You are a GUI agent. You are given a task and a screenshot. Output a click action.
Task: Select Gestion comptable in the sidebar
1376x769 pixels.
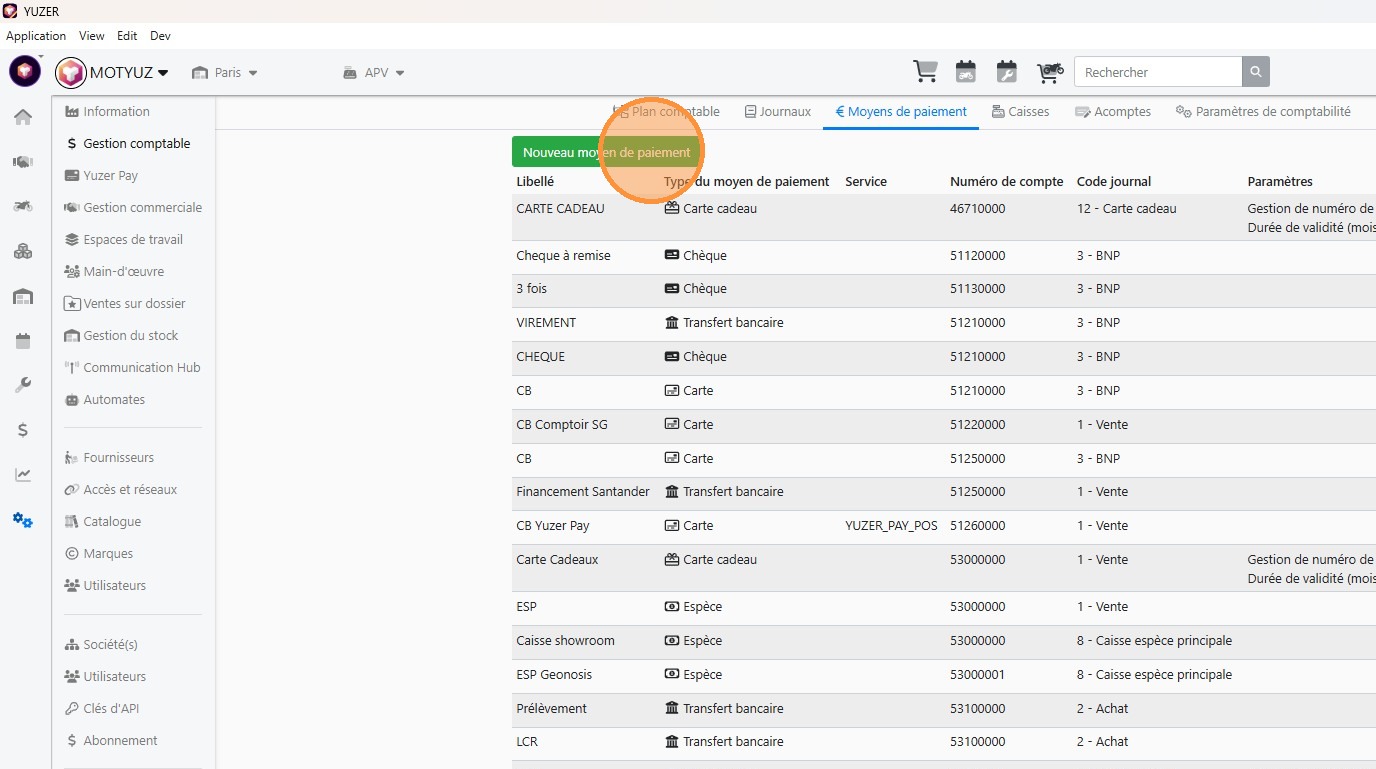click(127, 144)
